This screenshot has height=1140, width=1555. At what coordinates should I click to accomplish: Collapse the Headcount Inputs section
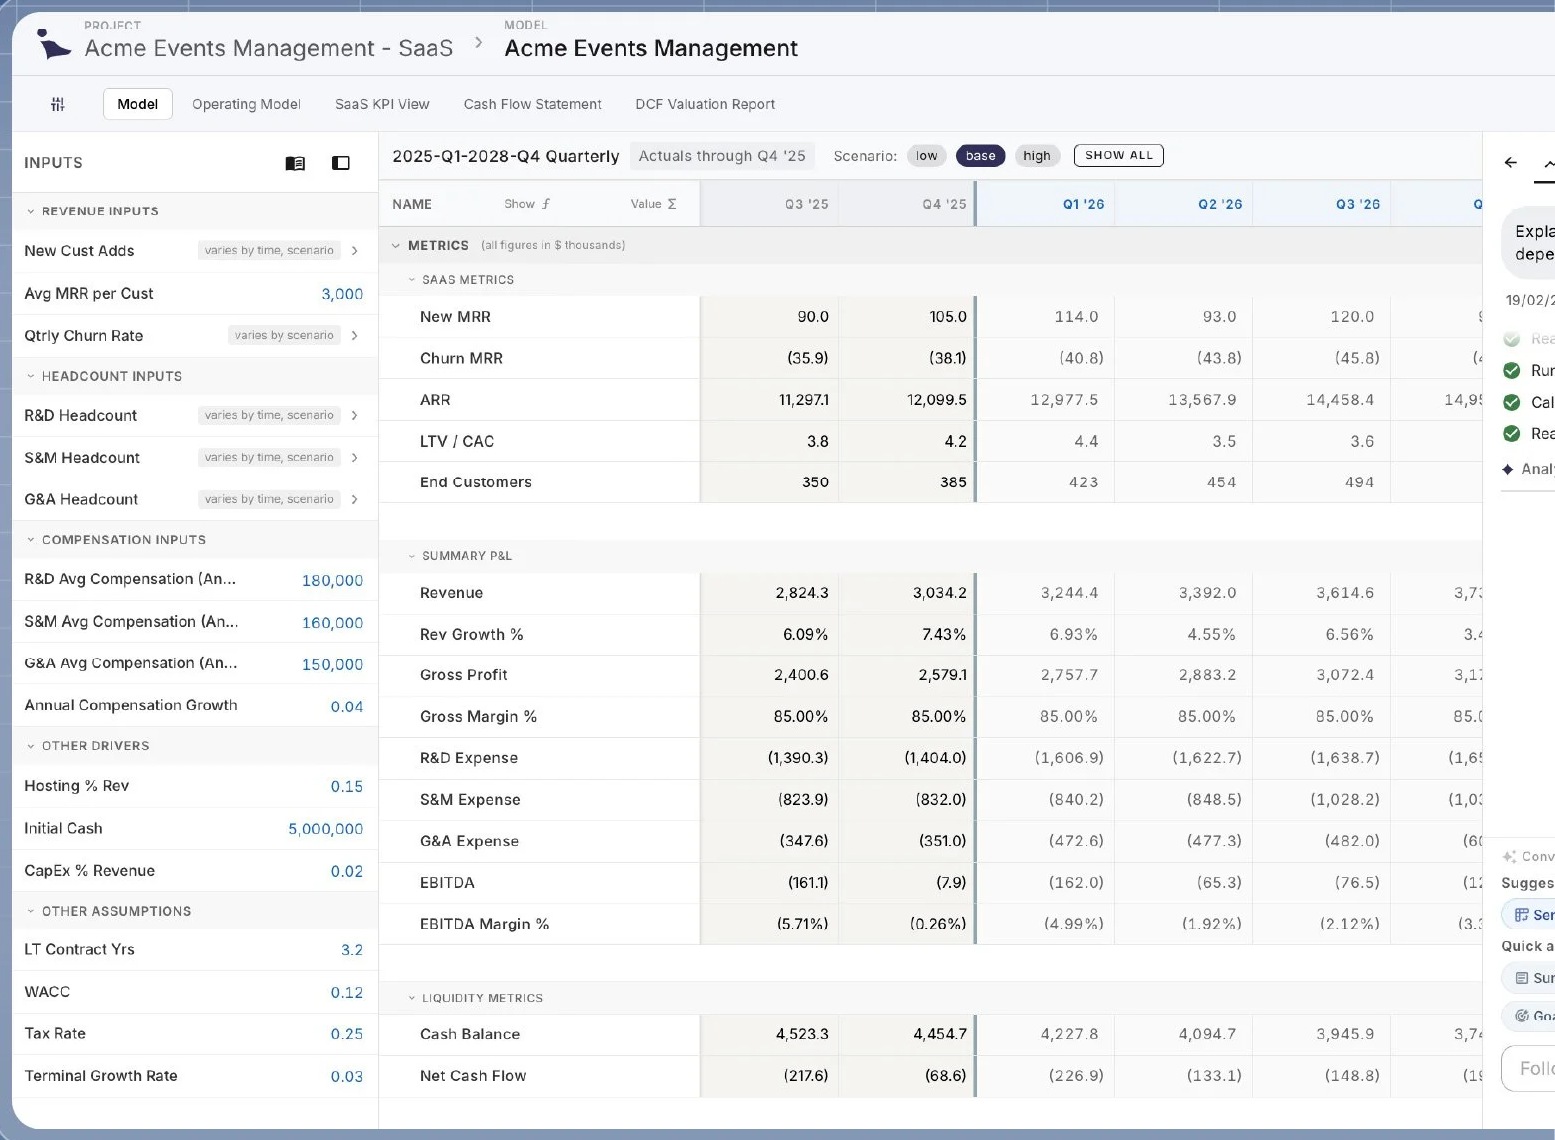click(x=31, y=376)
